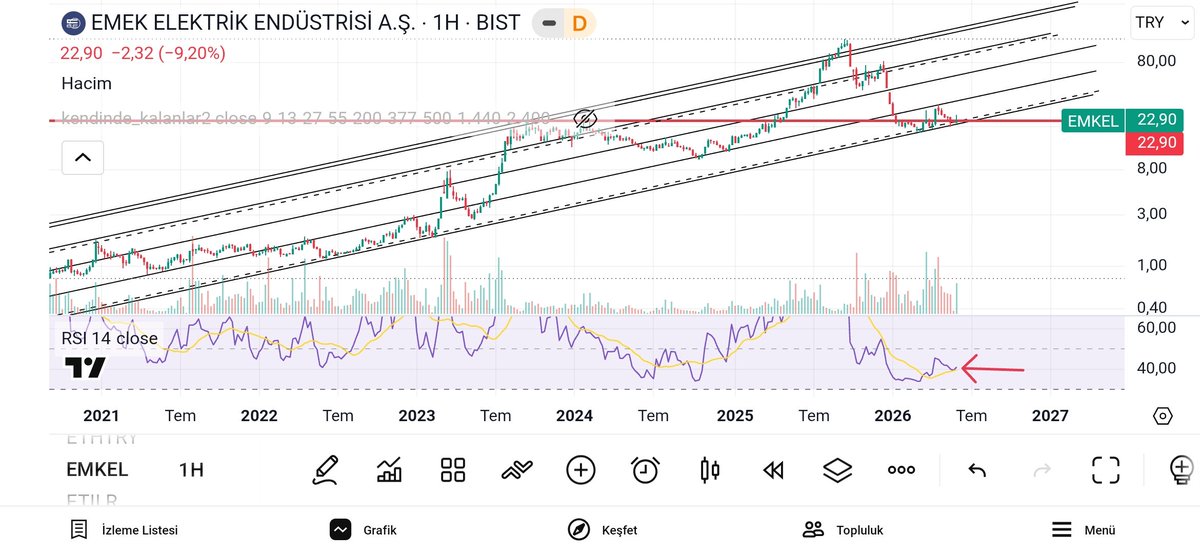Open the TradingView logo on chart

[85, 368]
